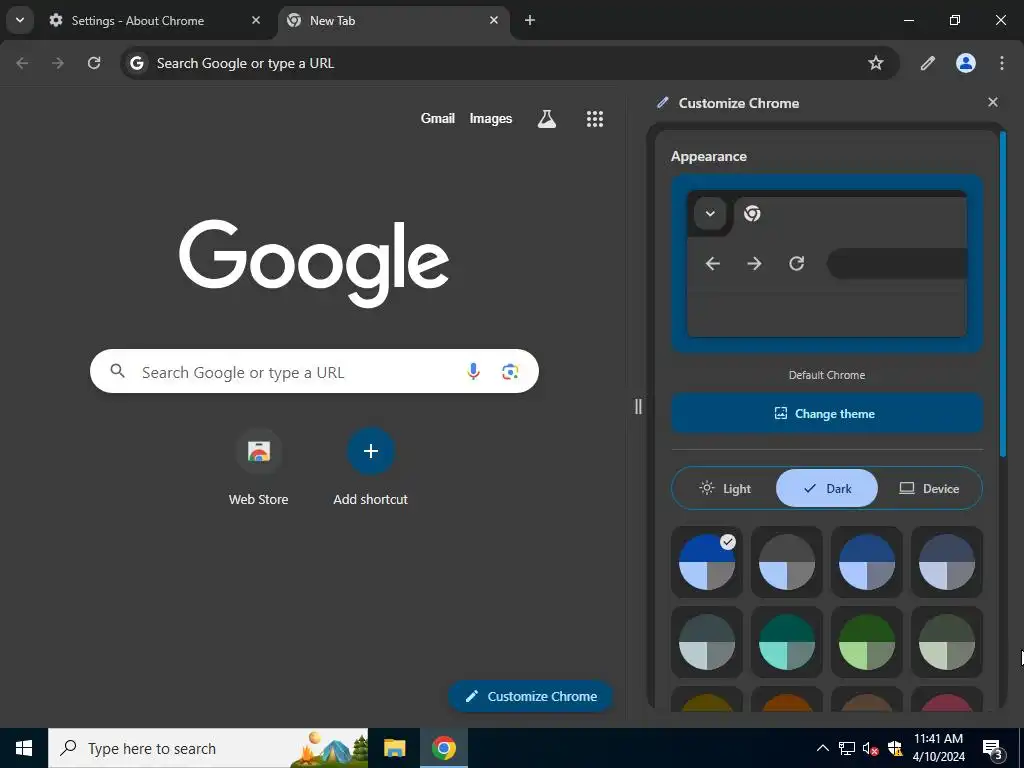Select Light mode
Image resolution: width=1024 pixels, height=768 pixels.
click(x=725, y=488)
